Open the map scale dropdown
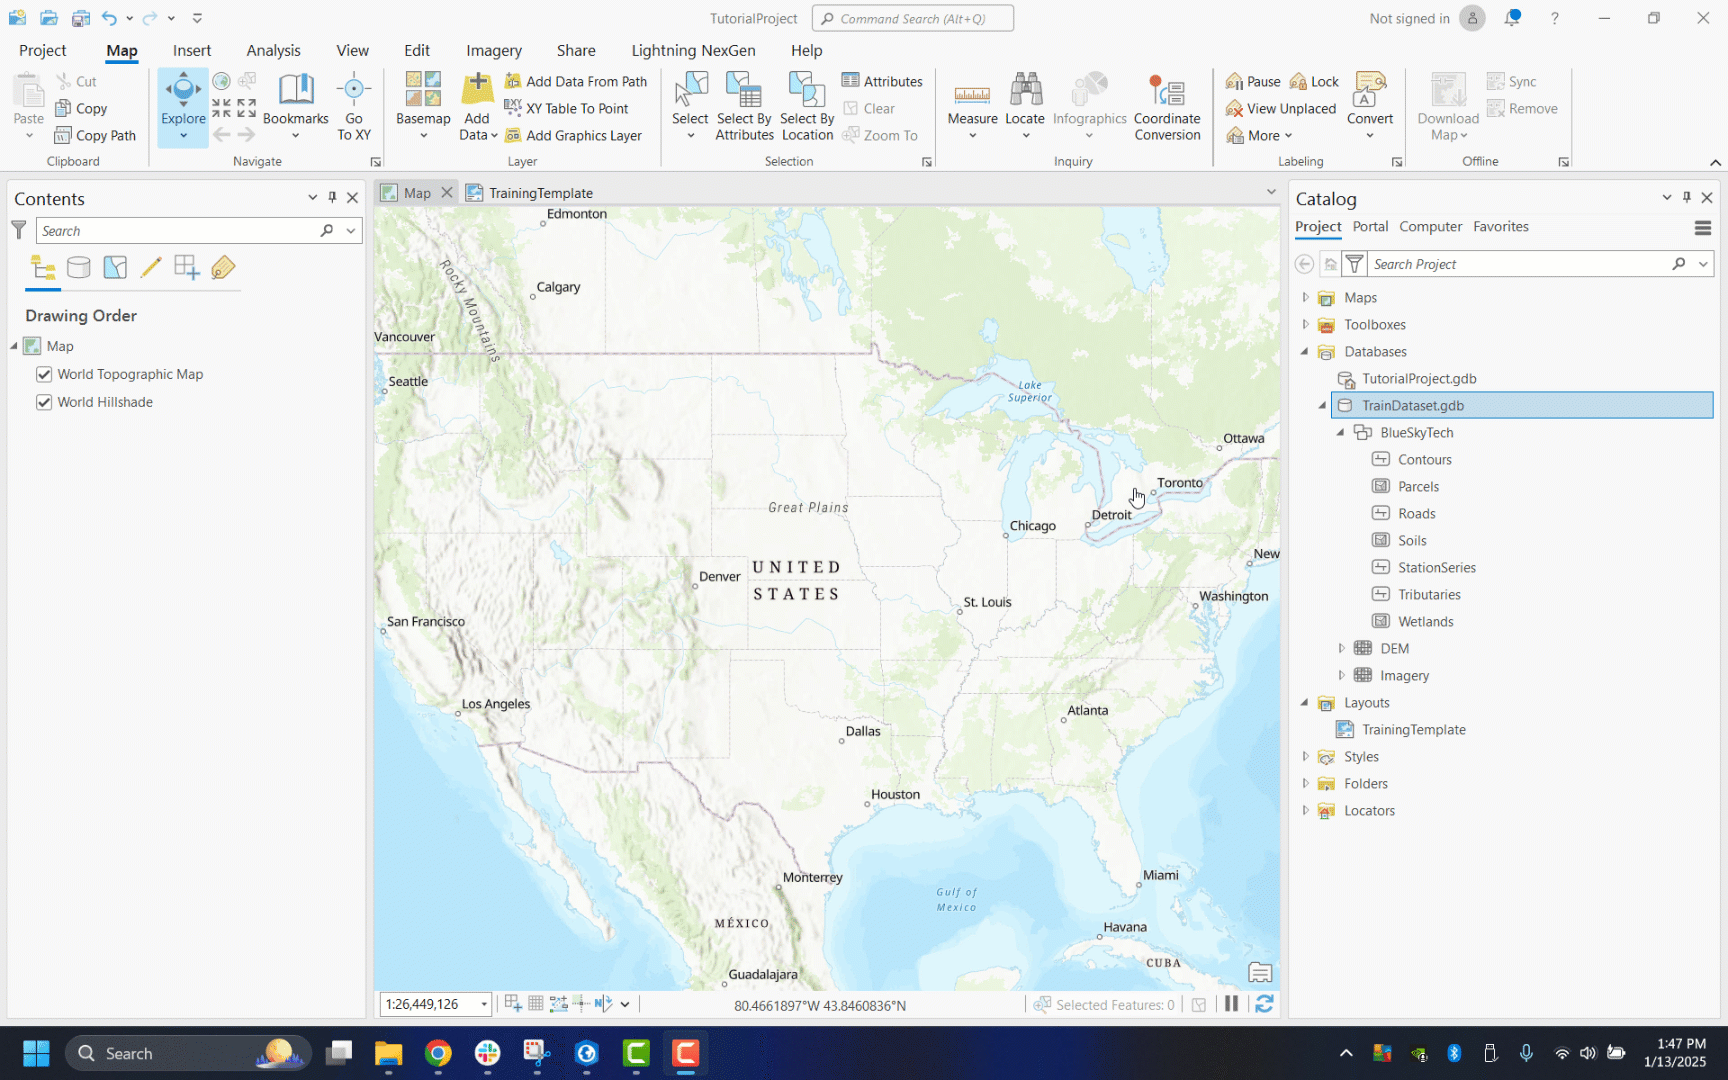Viewport: 1728px width, 1080px height. pos(484,1004)
